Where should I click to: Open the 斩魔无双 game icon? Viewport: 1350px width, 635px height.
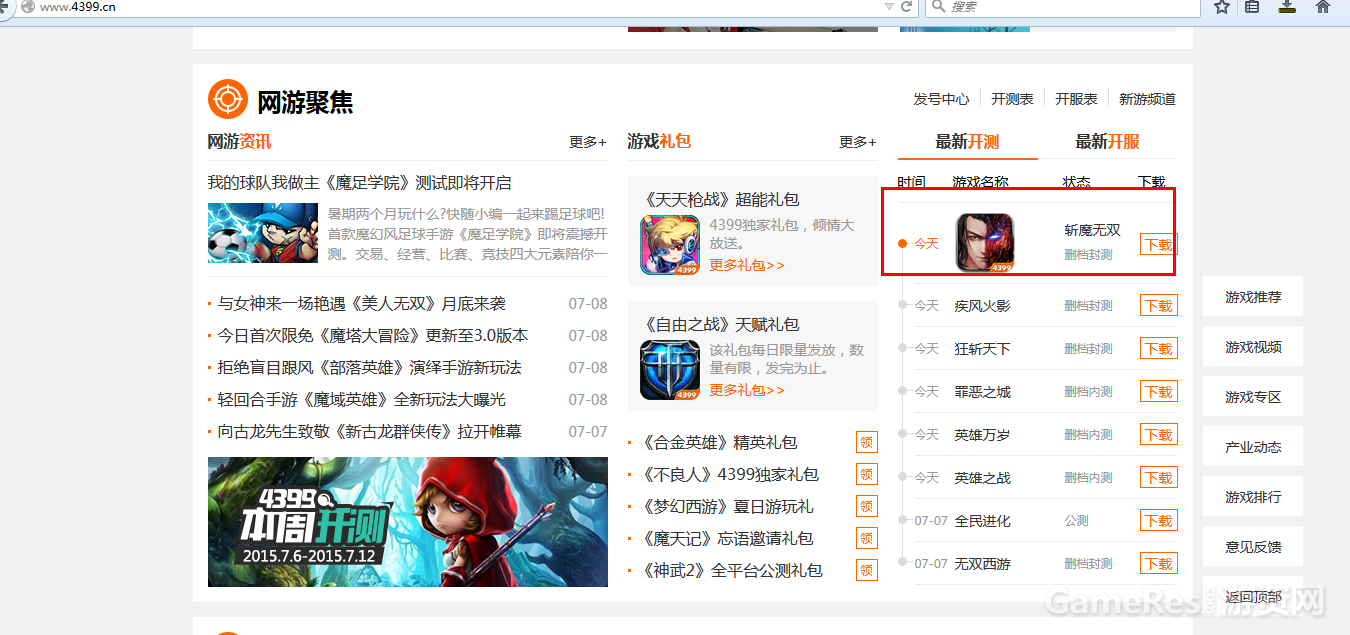coord(984,243)
